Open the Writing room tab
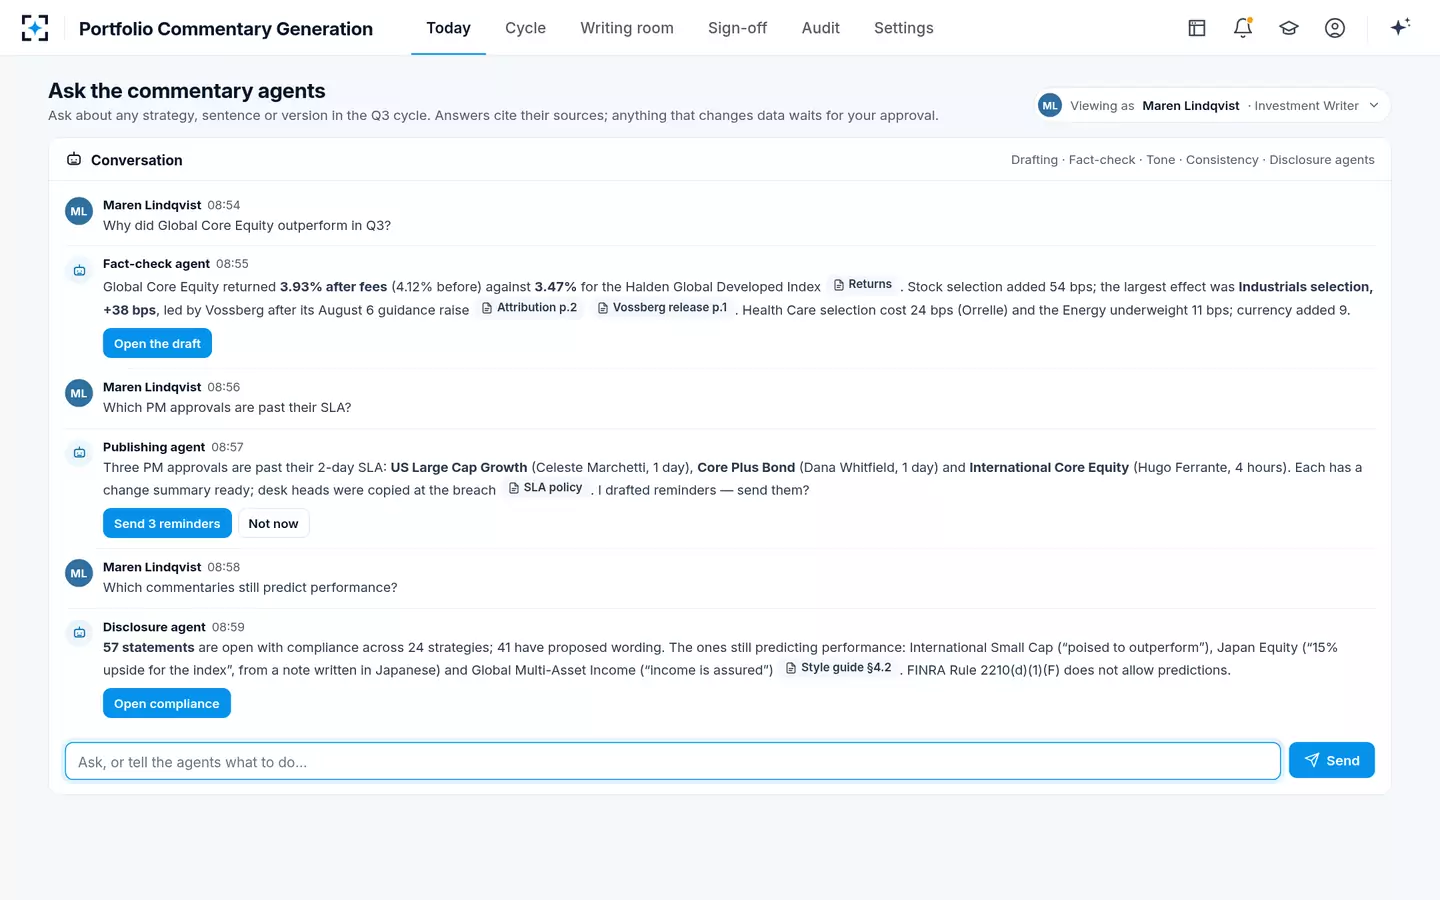 click(627, 28)
